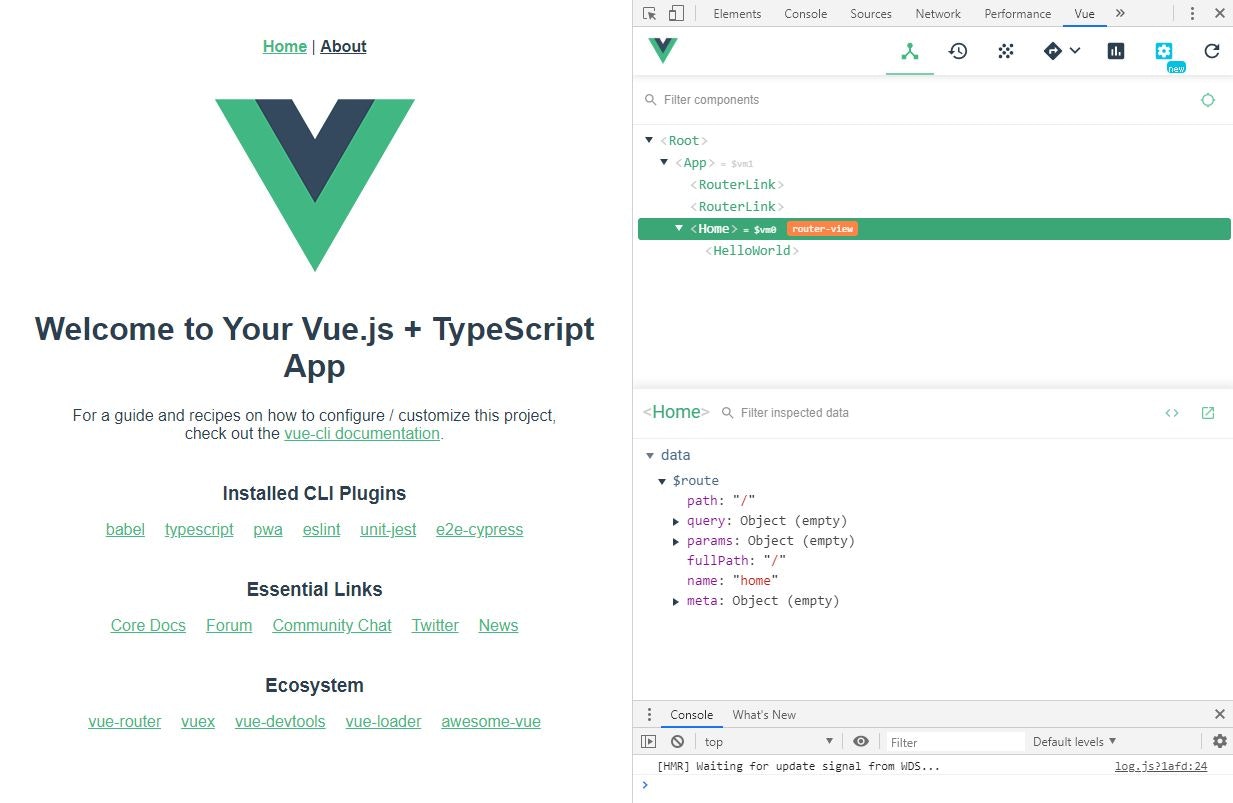Viewport: 1233px width, 803px height.
Task: Focus the console Filter input
Action: tap(956, 742)
